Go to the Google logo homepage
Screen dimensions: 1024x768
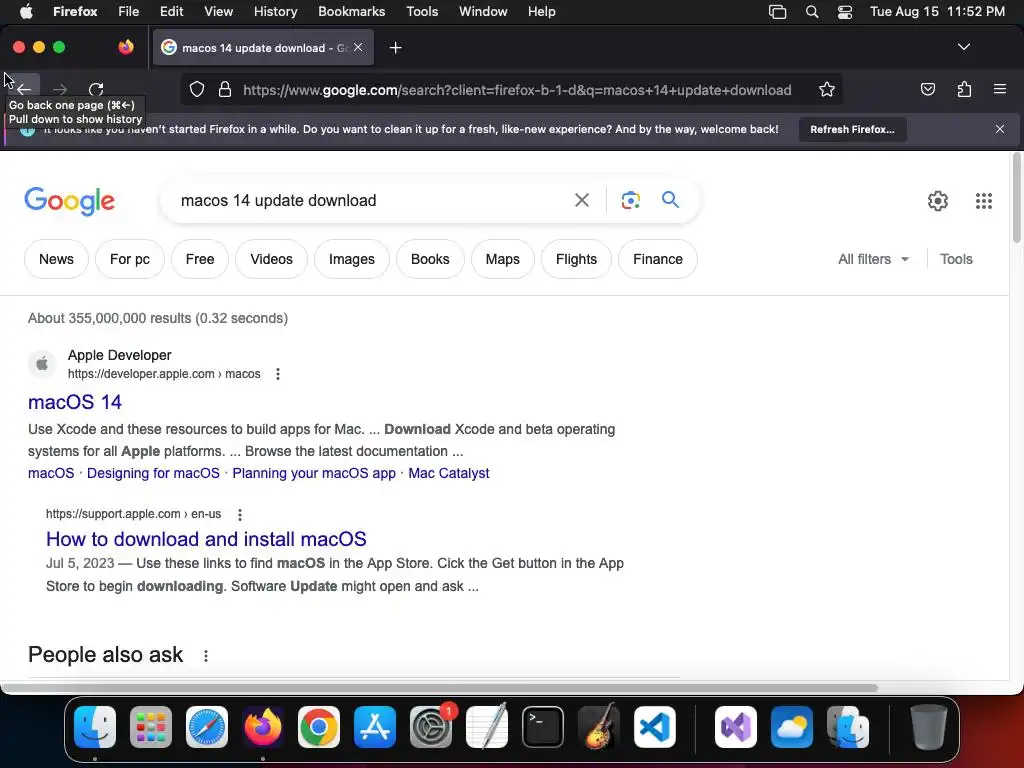tap(69, 201)
